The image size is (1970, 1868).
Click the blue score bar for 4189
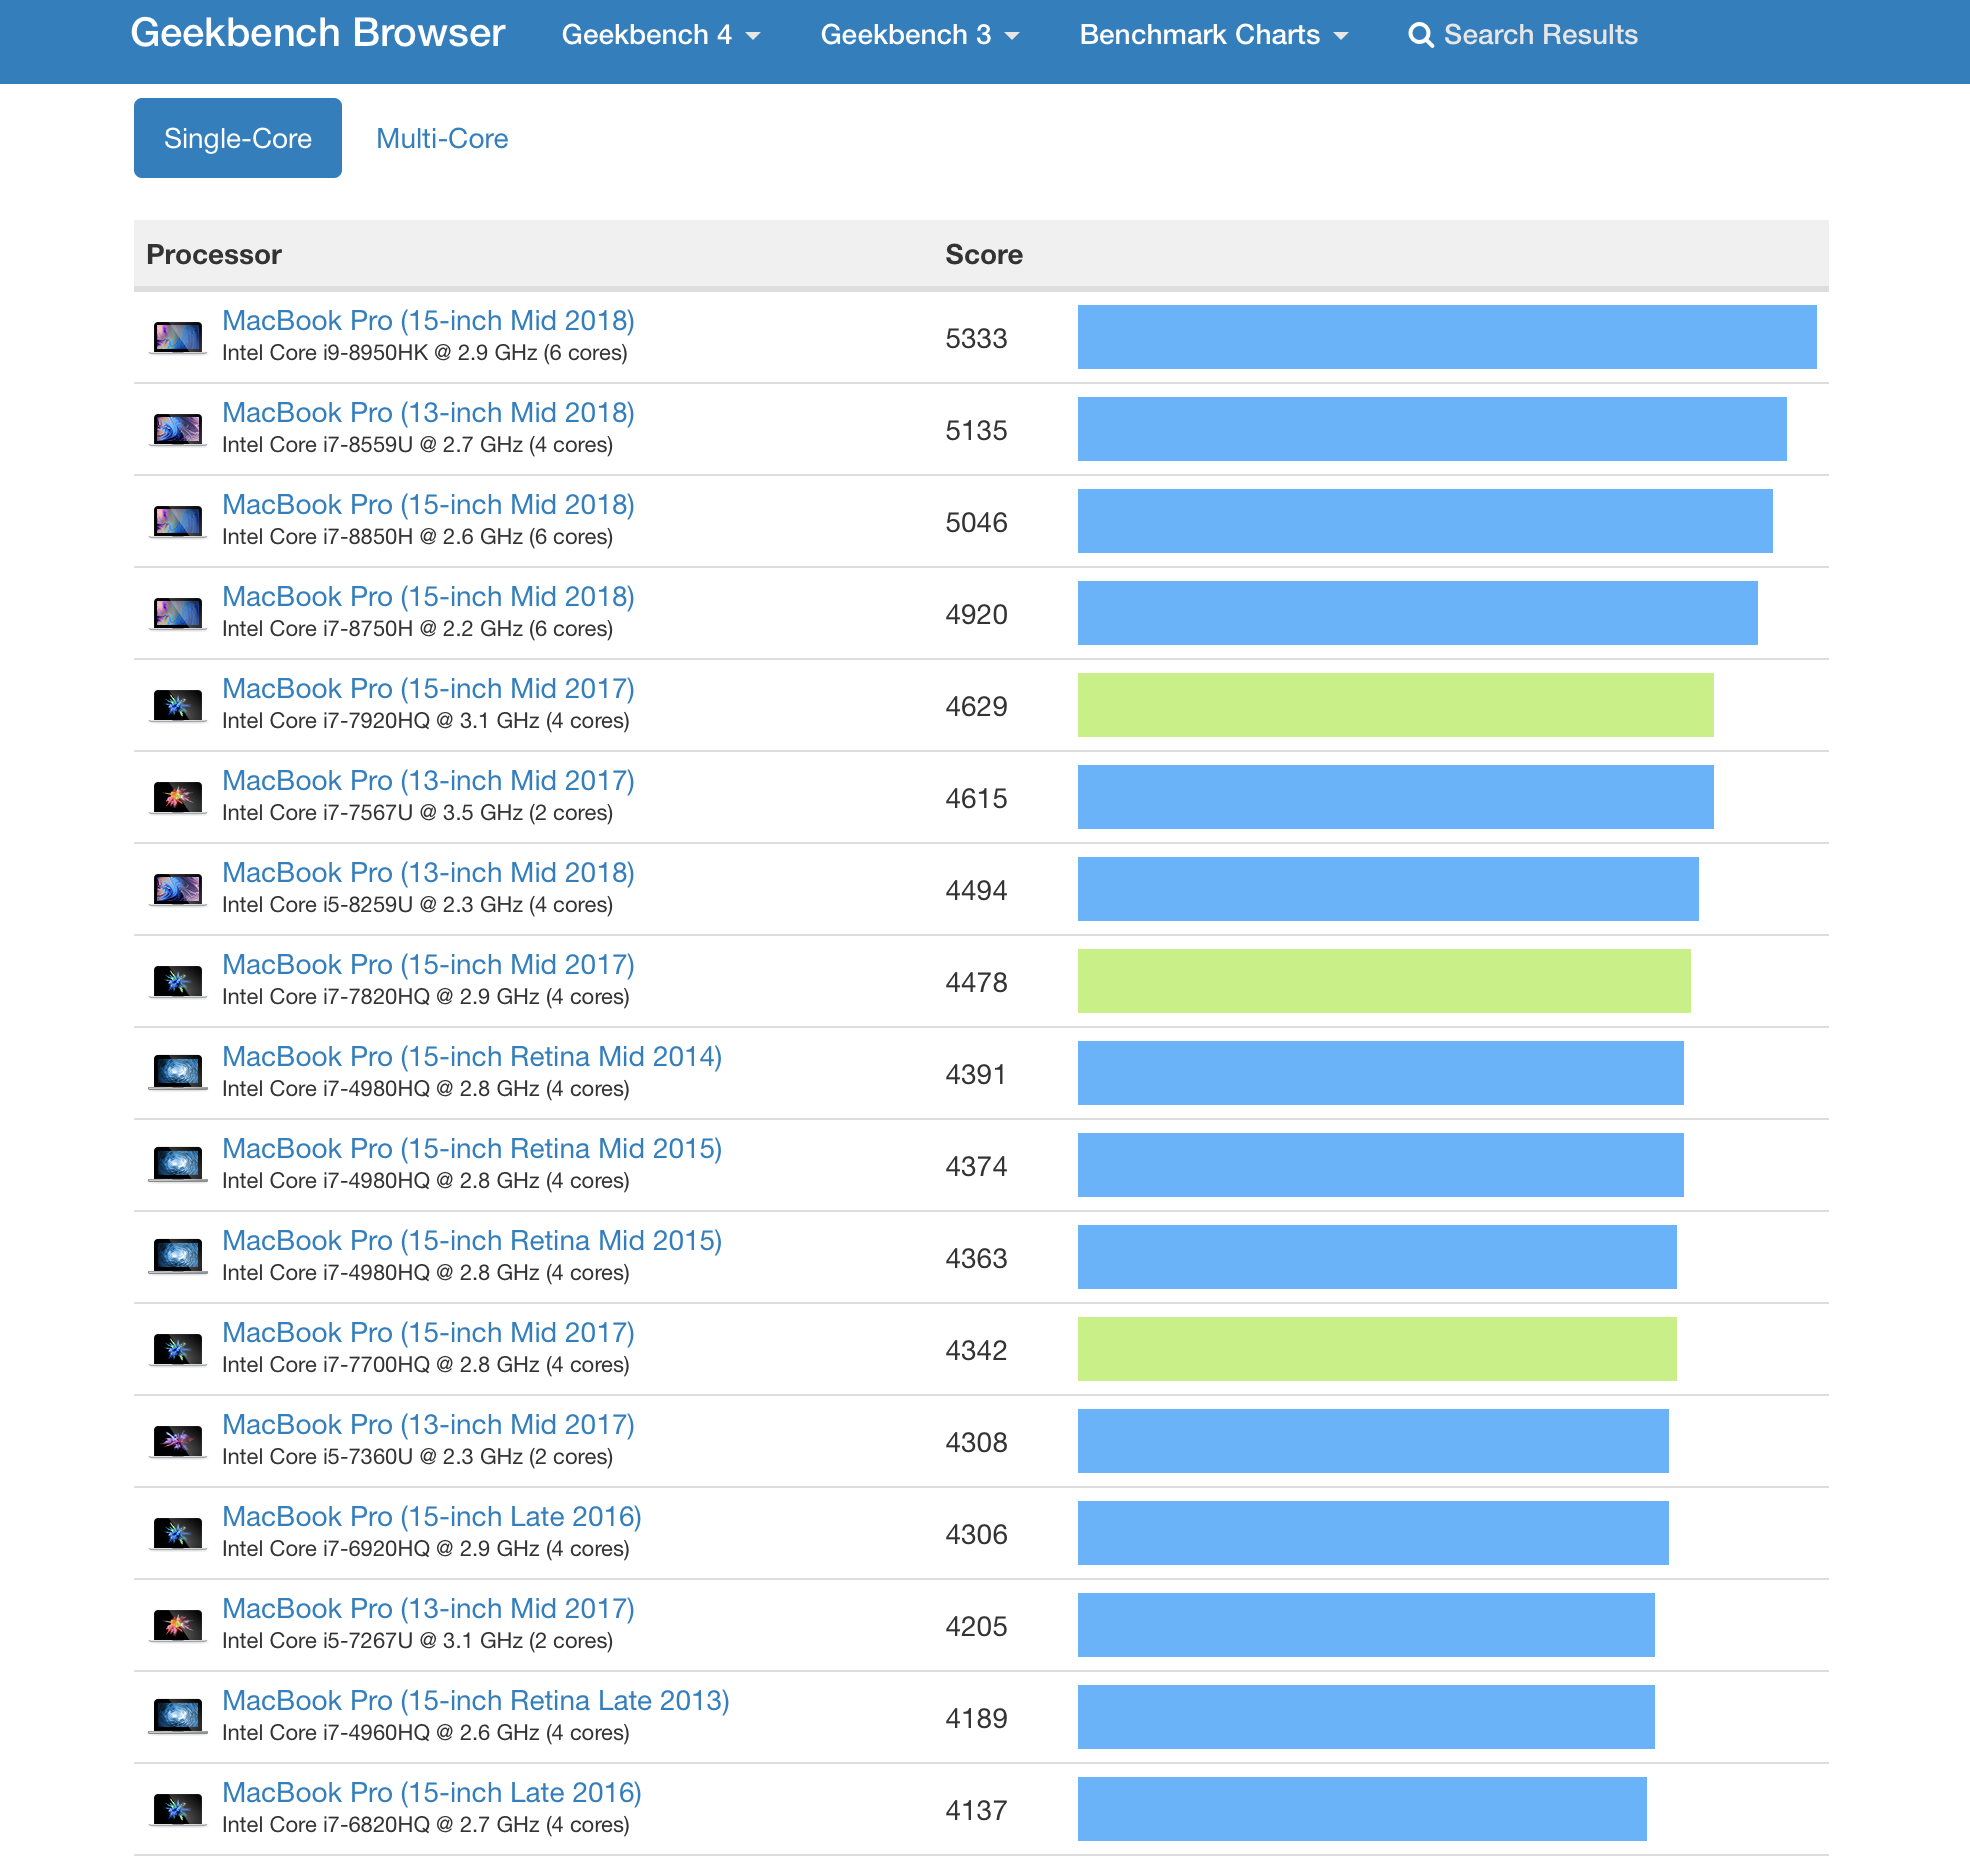(1366, 1717)
